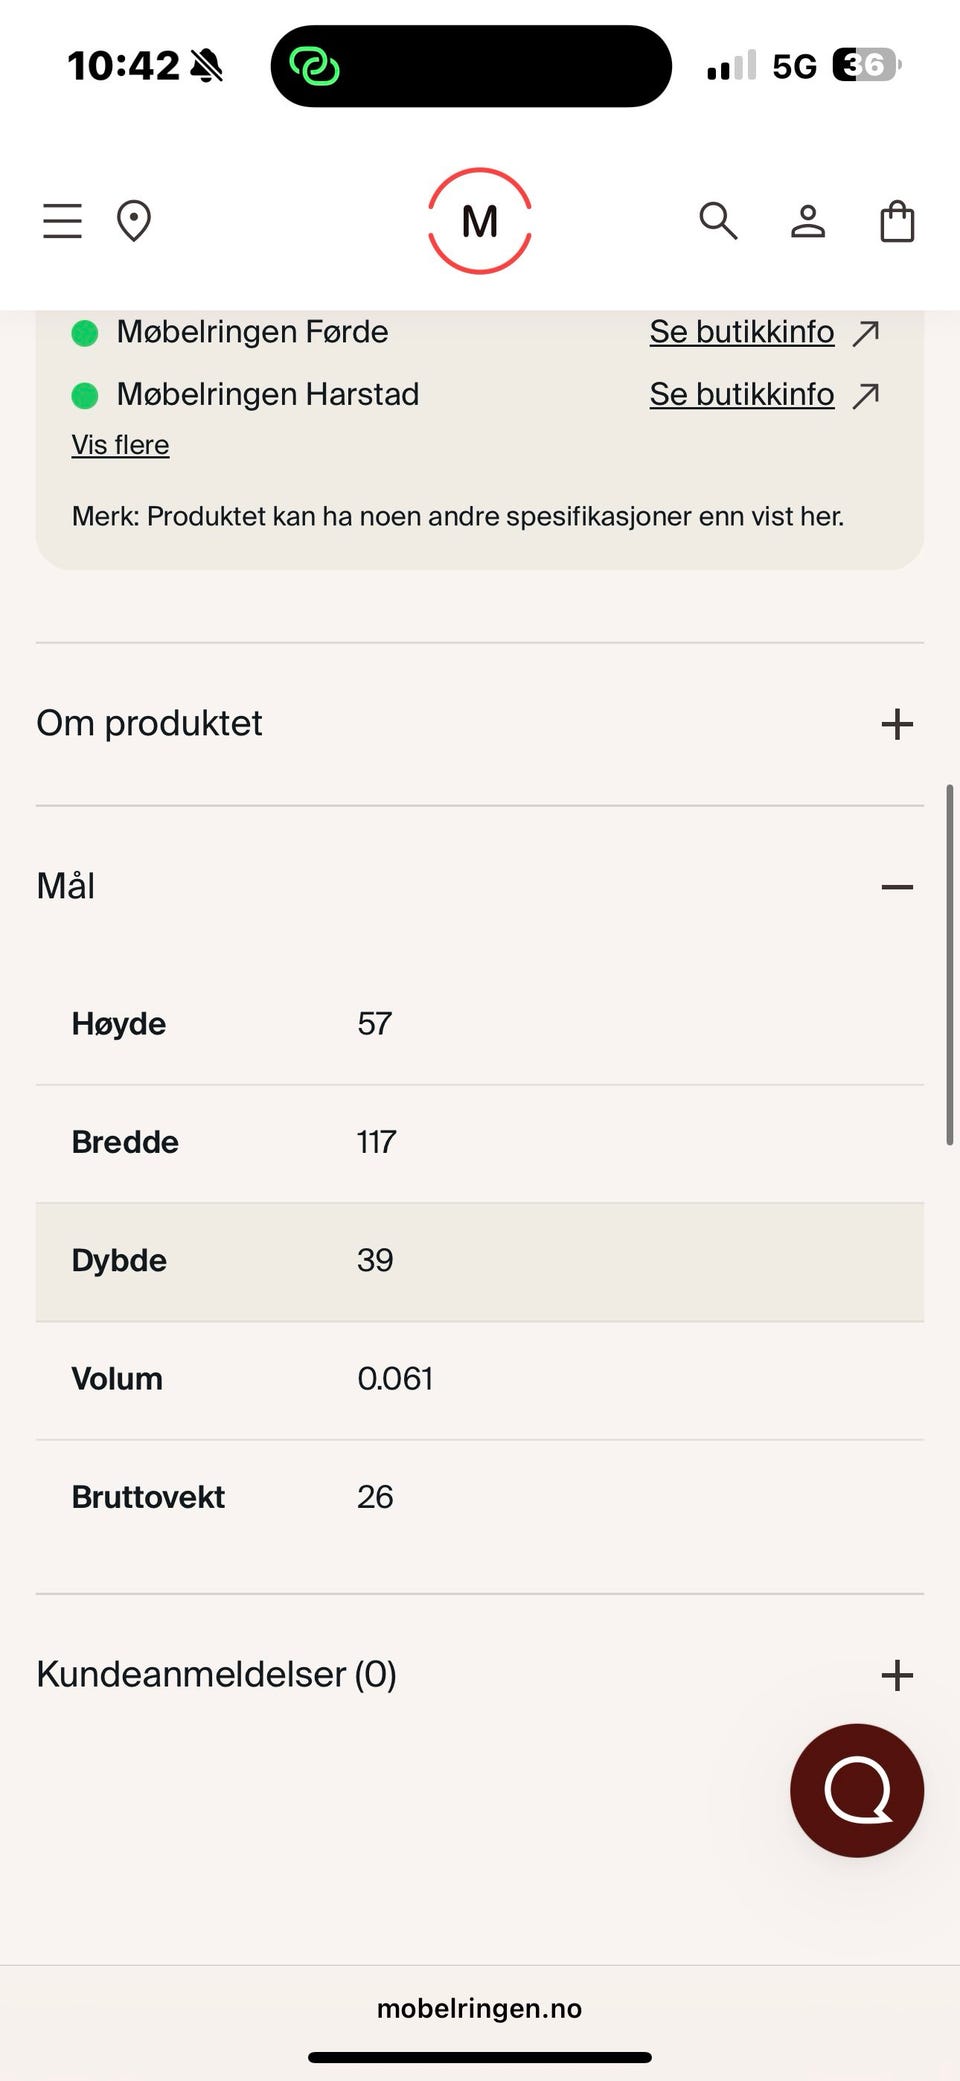960x2081 pixels.
Task: Click the page scrollbar on the right
Action: coord(949,965)
